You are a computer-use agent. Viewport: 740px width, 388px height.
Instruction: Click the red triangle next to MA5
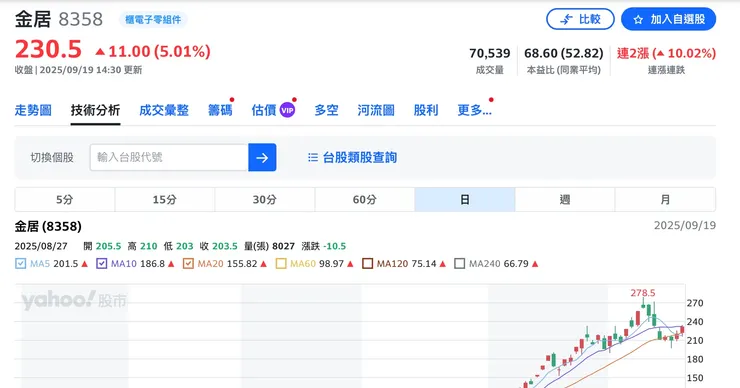click(x=84, y=264)
